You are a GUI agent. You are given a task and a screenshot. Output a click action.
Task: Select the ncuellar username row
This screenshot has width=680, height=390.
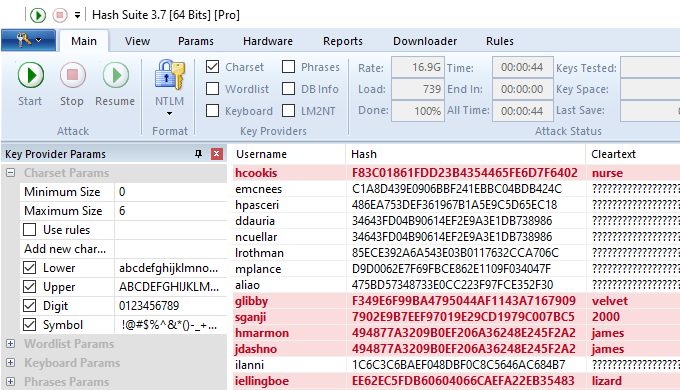256,237
